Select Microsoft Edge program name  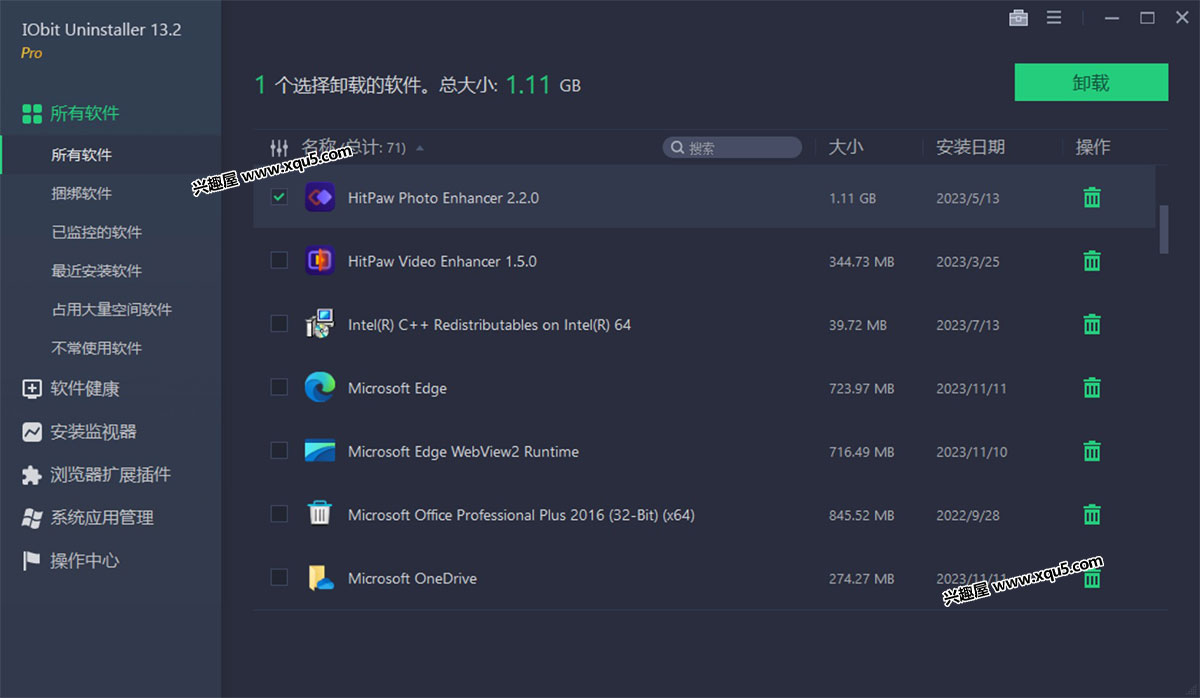point(397,388)
